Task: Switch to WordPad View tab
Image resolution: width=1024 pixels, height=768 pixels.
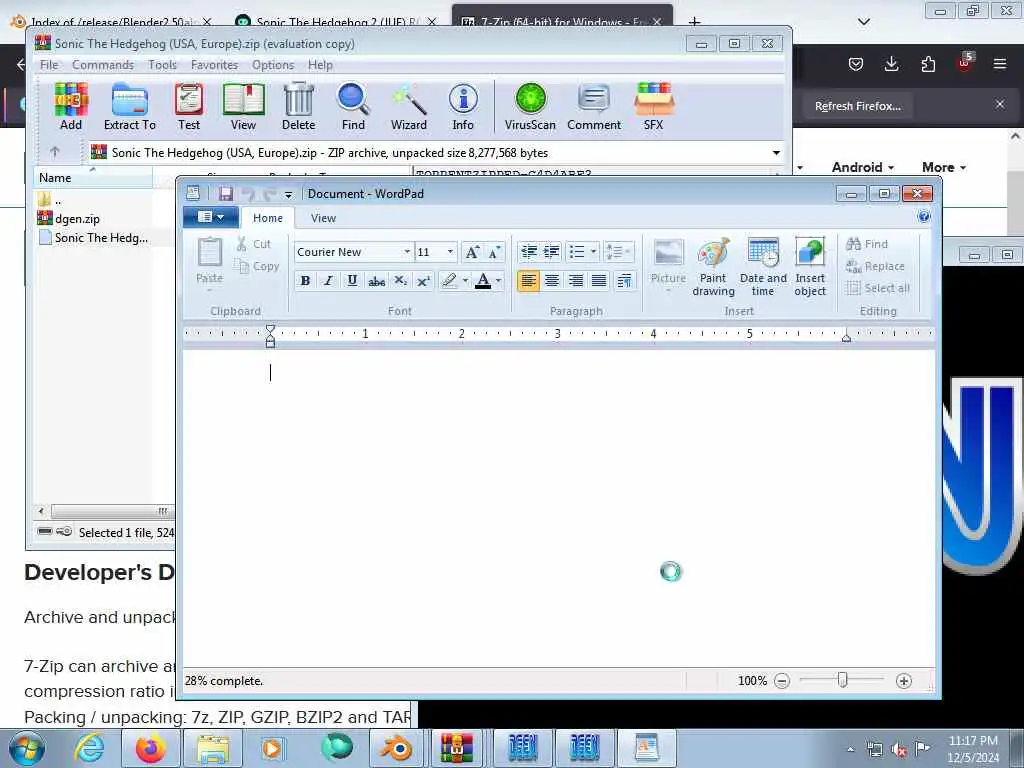Action: (323, 218)
